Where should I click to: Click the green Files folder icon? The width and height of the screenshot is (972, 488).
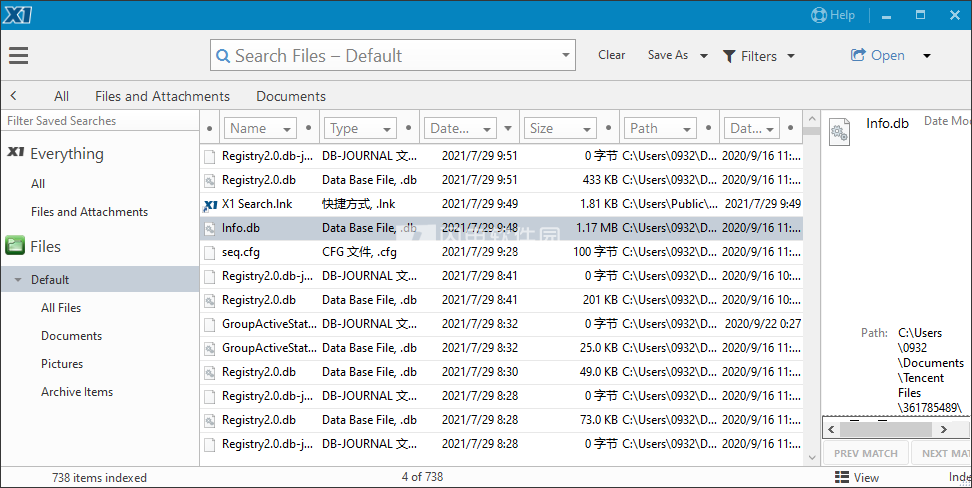coord(15,246)
